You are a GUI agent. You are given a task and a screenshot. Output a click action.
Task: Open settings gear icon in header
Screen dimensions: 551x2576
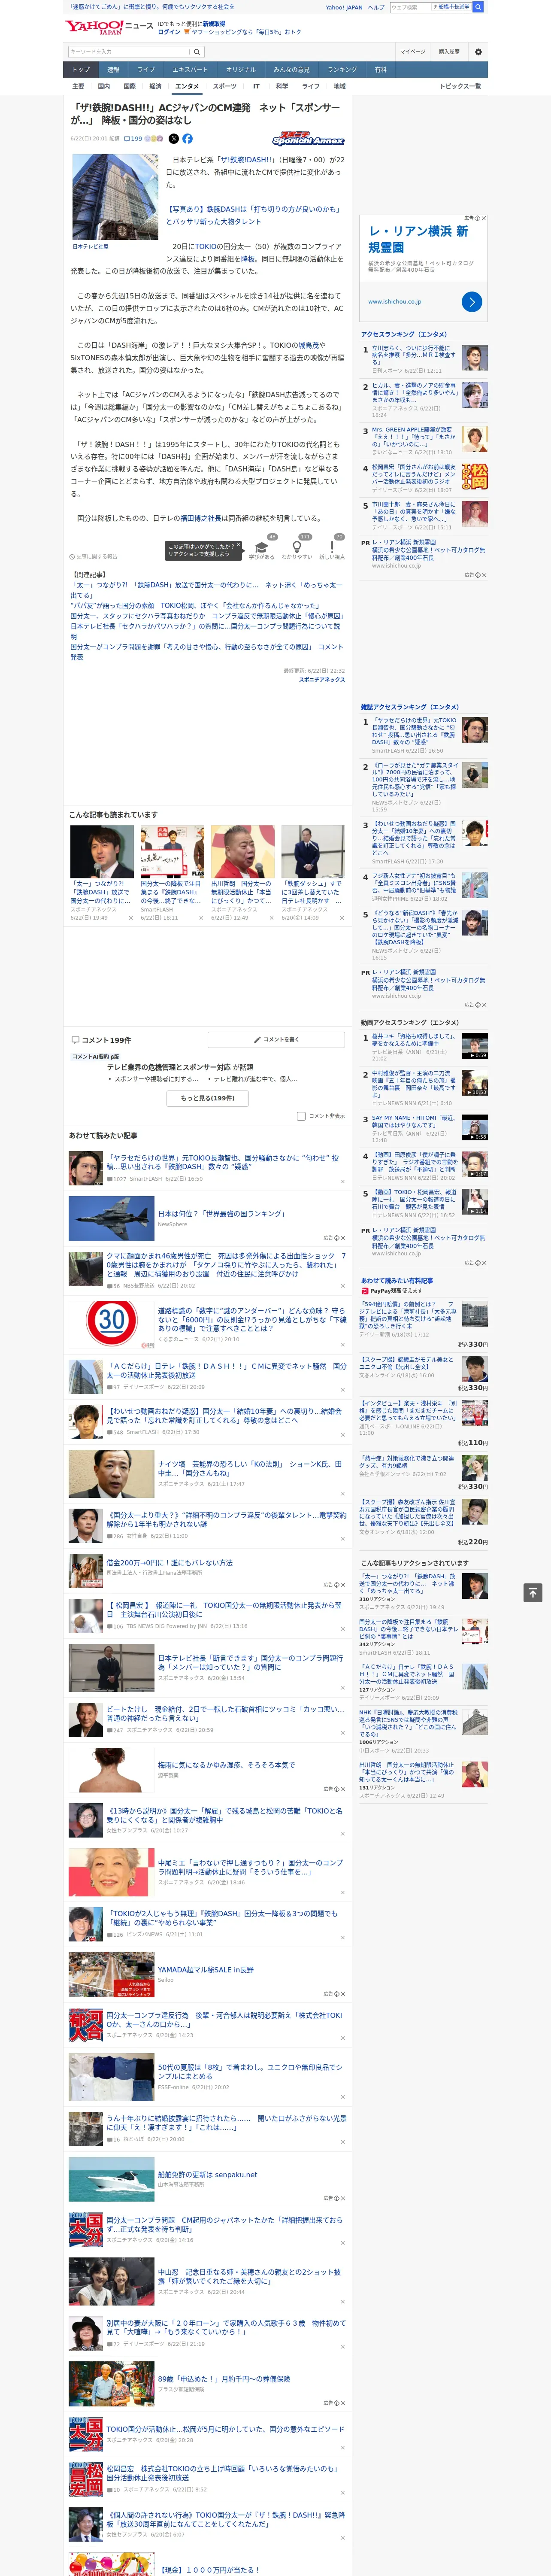[478, 51]
